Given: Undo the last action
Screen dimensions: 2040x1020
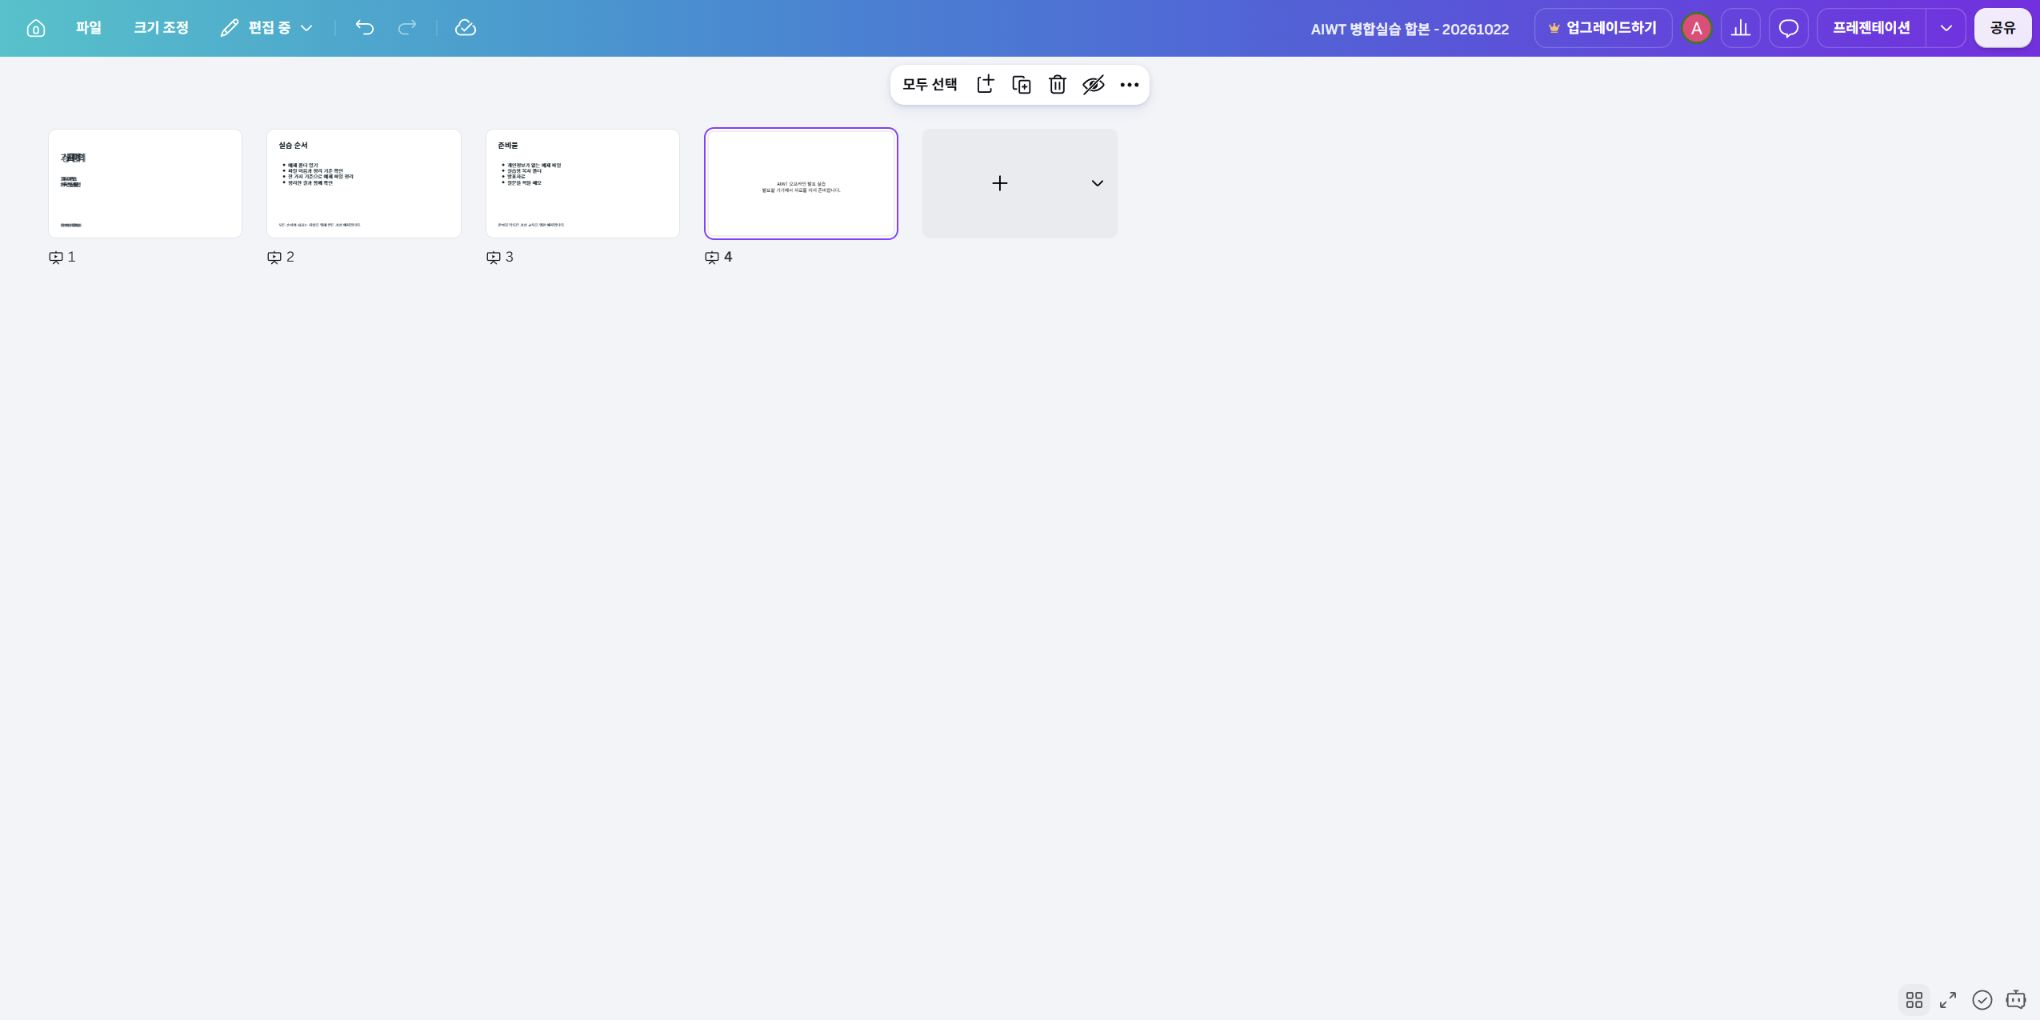Looking at the screenshot, I should coord(365,28).
